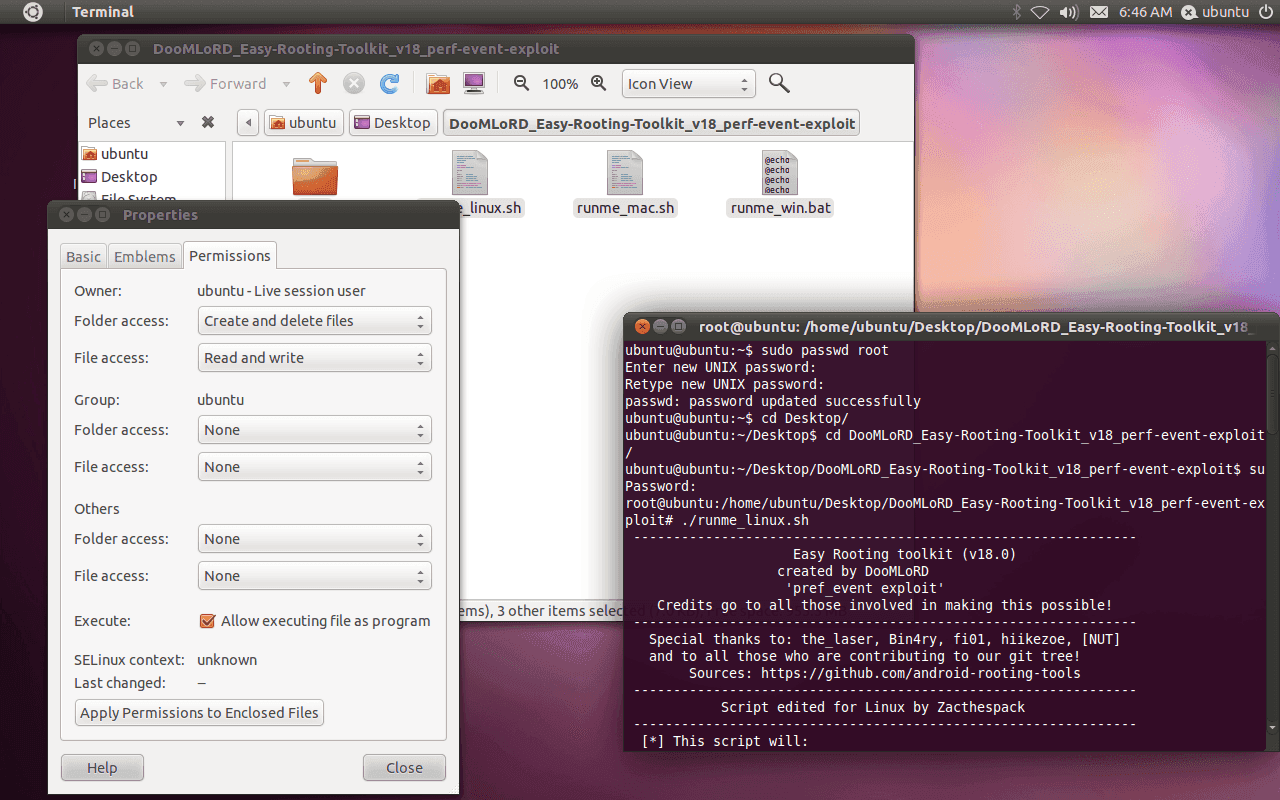Open Back history dropdown arrow

[163, 84]
